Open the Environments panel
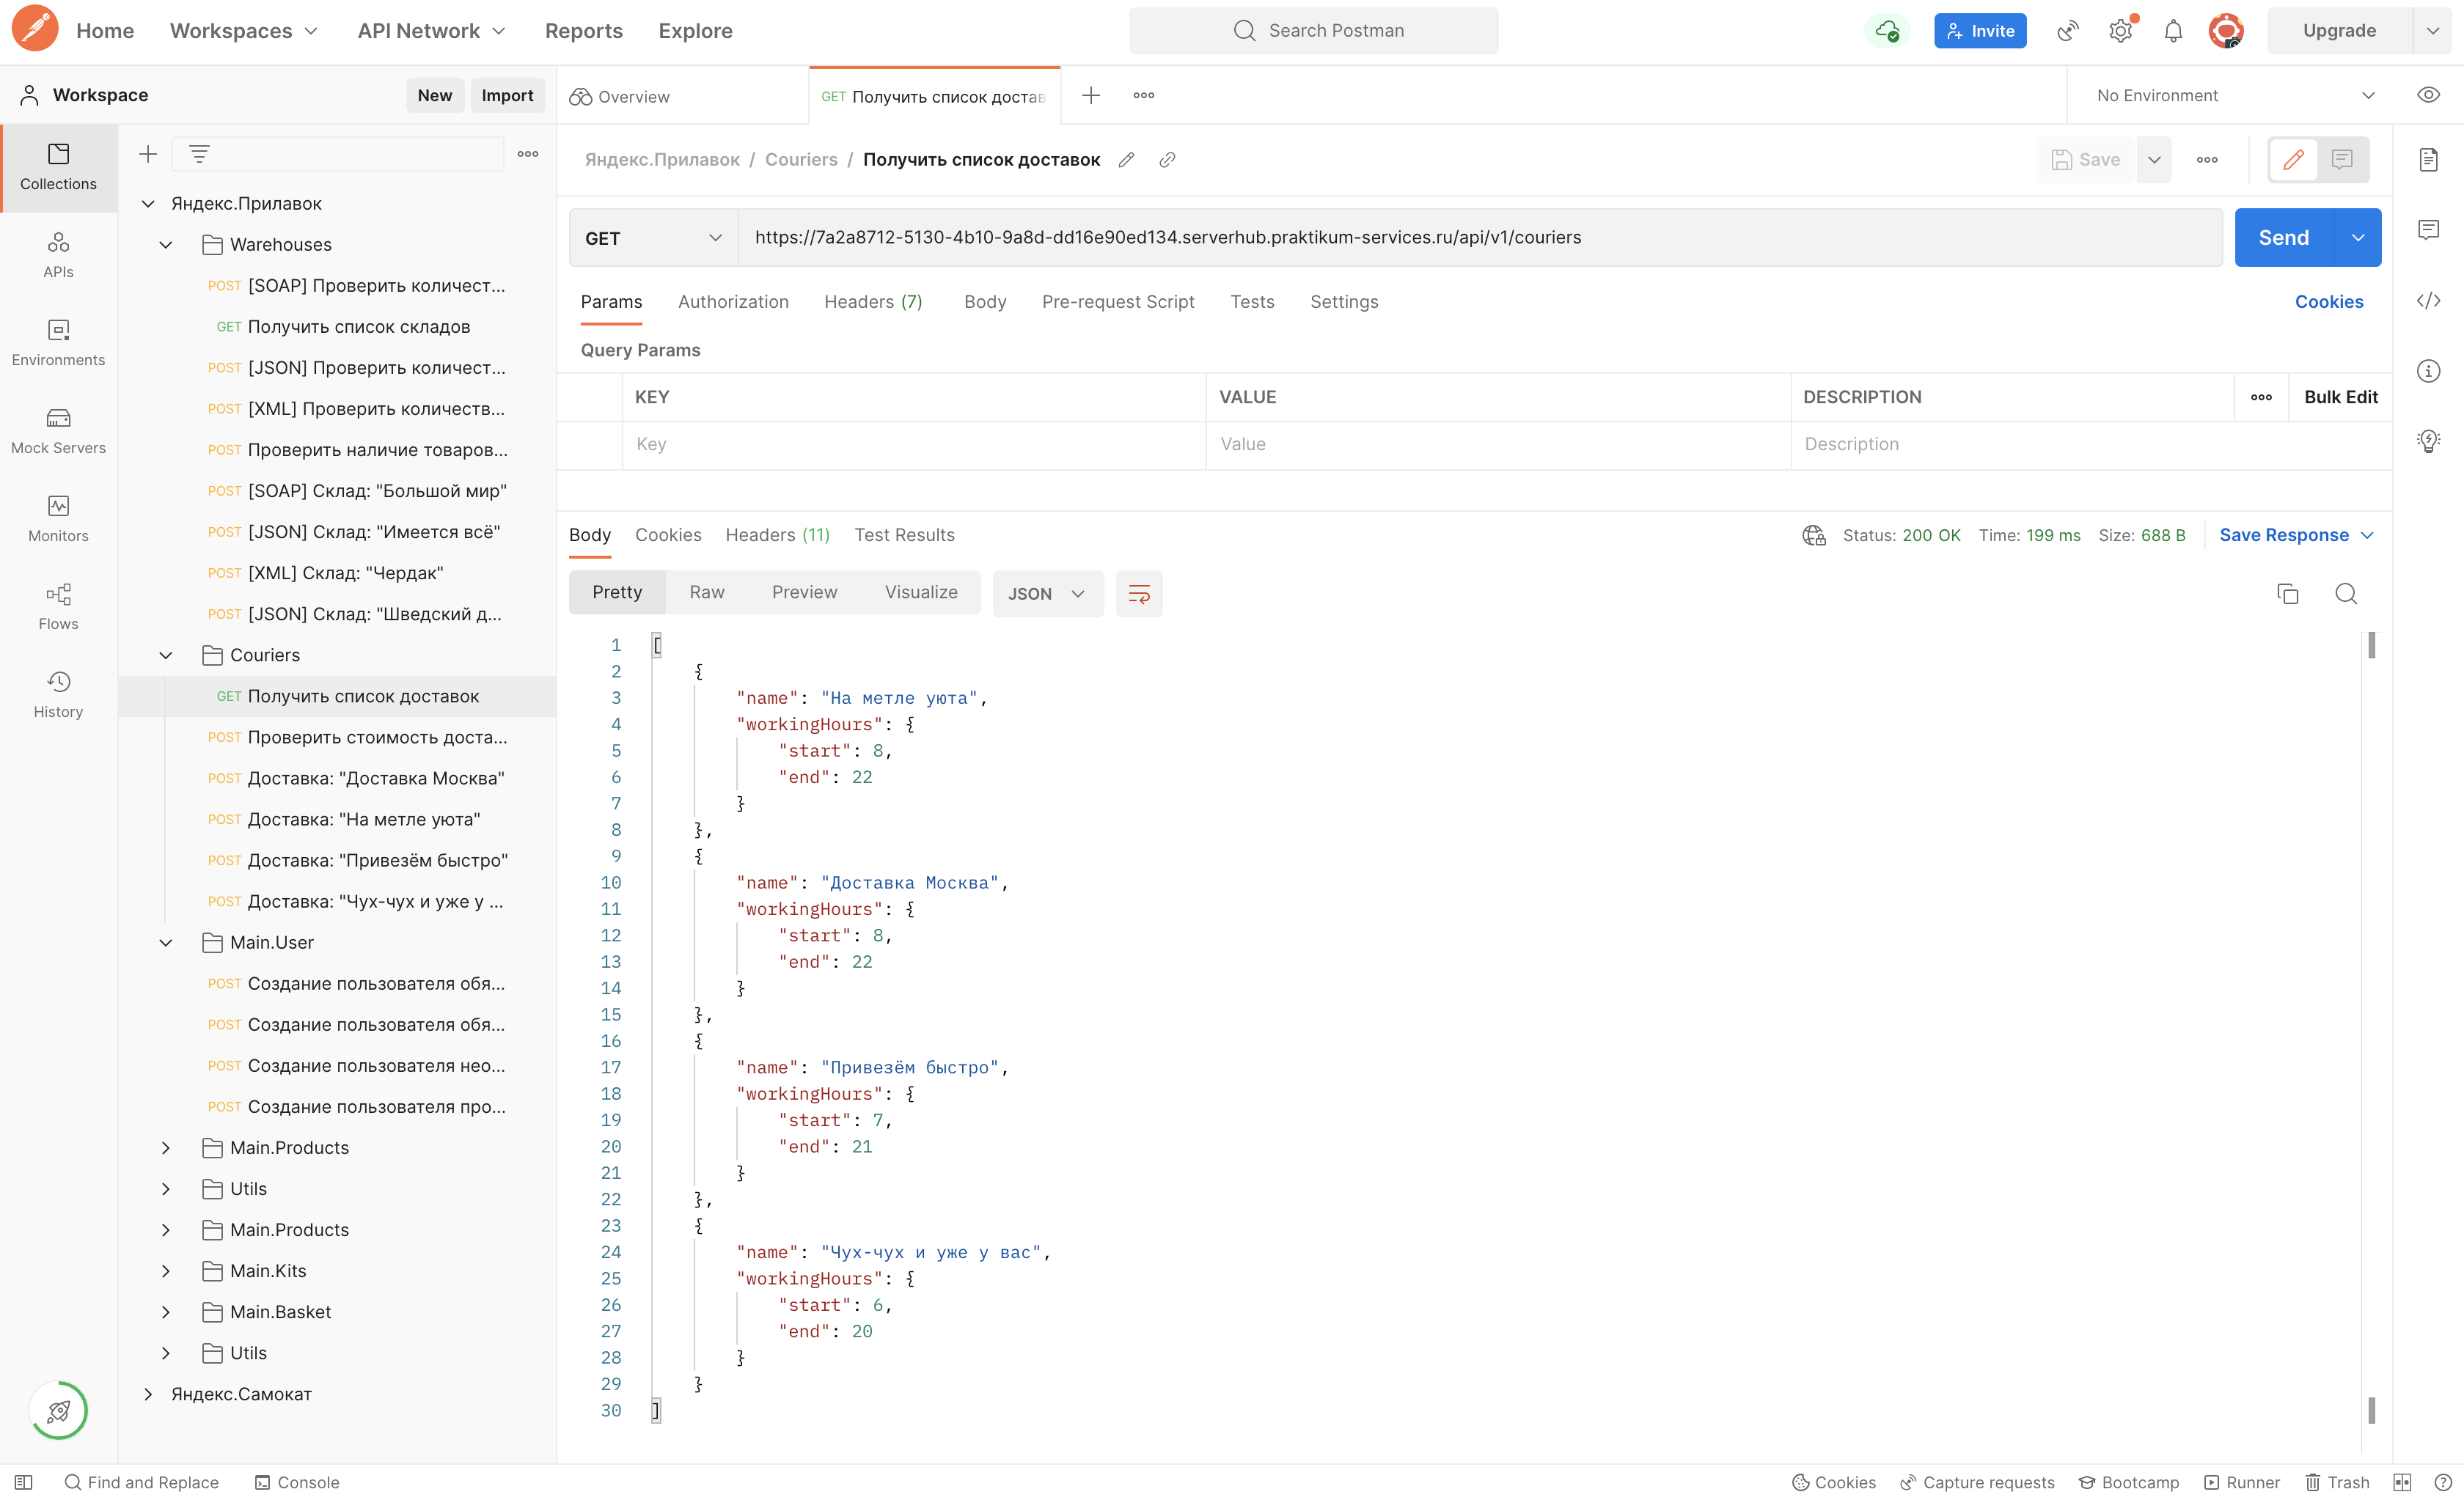 tap(57, 342)
